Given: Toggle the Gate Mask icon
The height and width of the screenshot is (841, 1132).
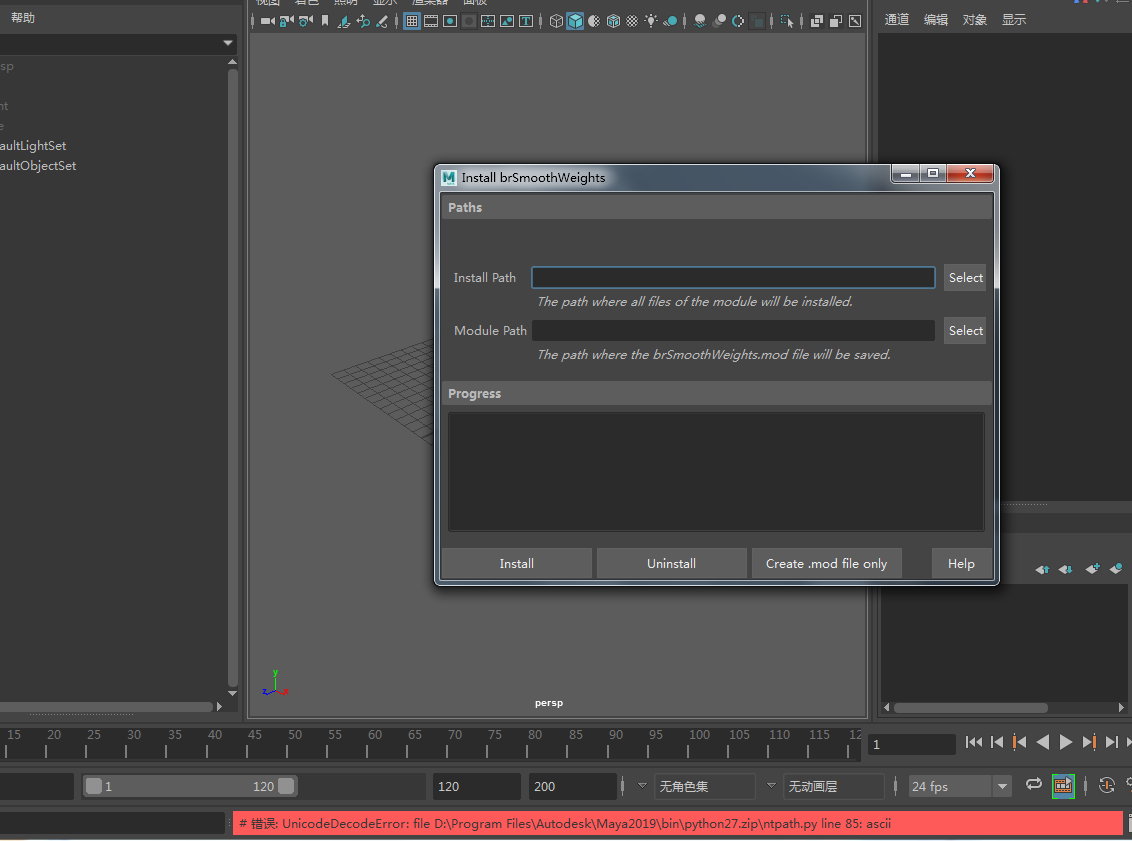Looking at the screenshot, I should (469, 21).
